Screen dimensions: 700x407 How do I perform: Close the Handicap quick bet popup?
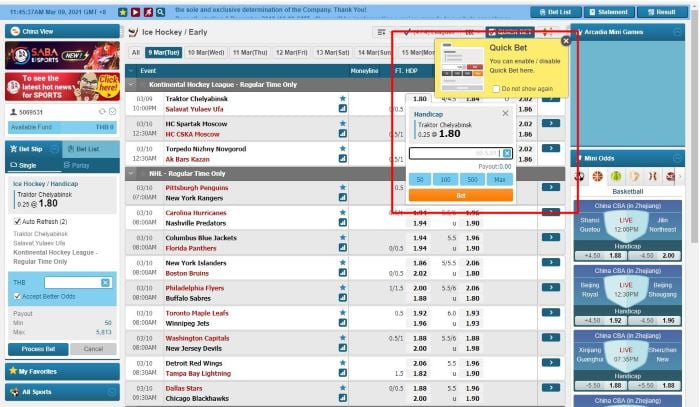(x=505, y=113)
